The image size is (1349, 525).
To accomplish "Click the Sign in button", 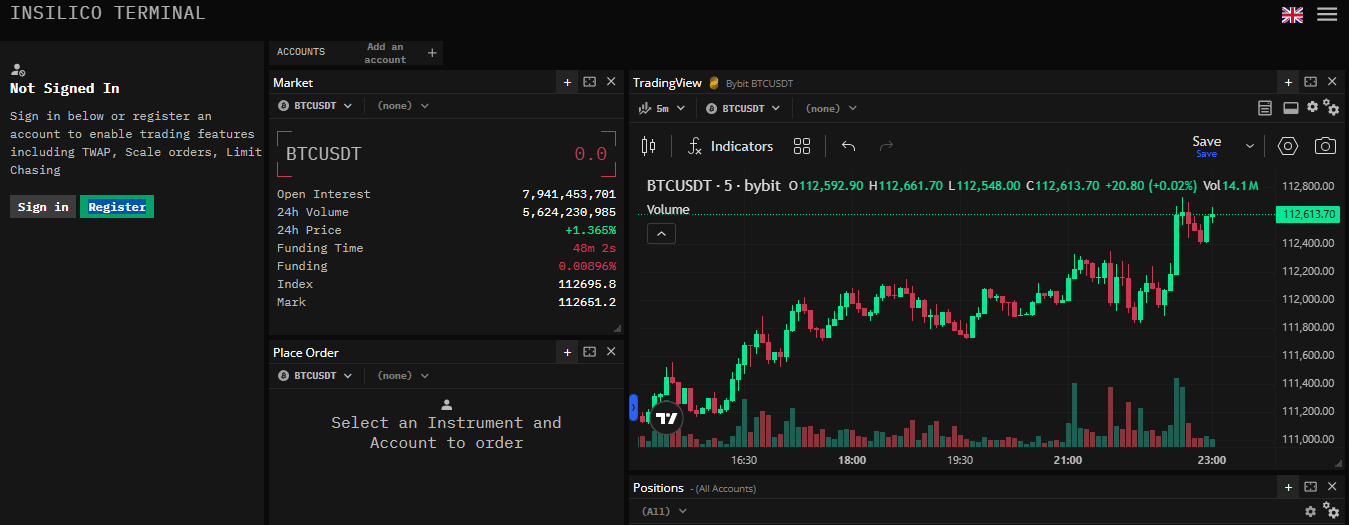I will coord(43,207).
